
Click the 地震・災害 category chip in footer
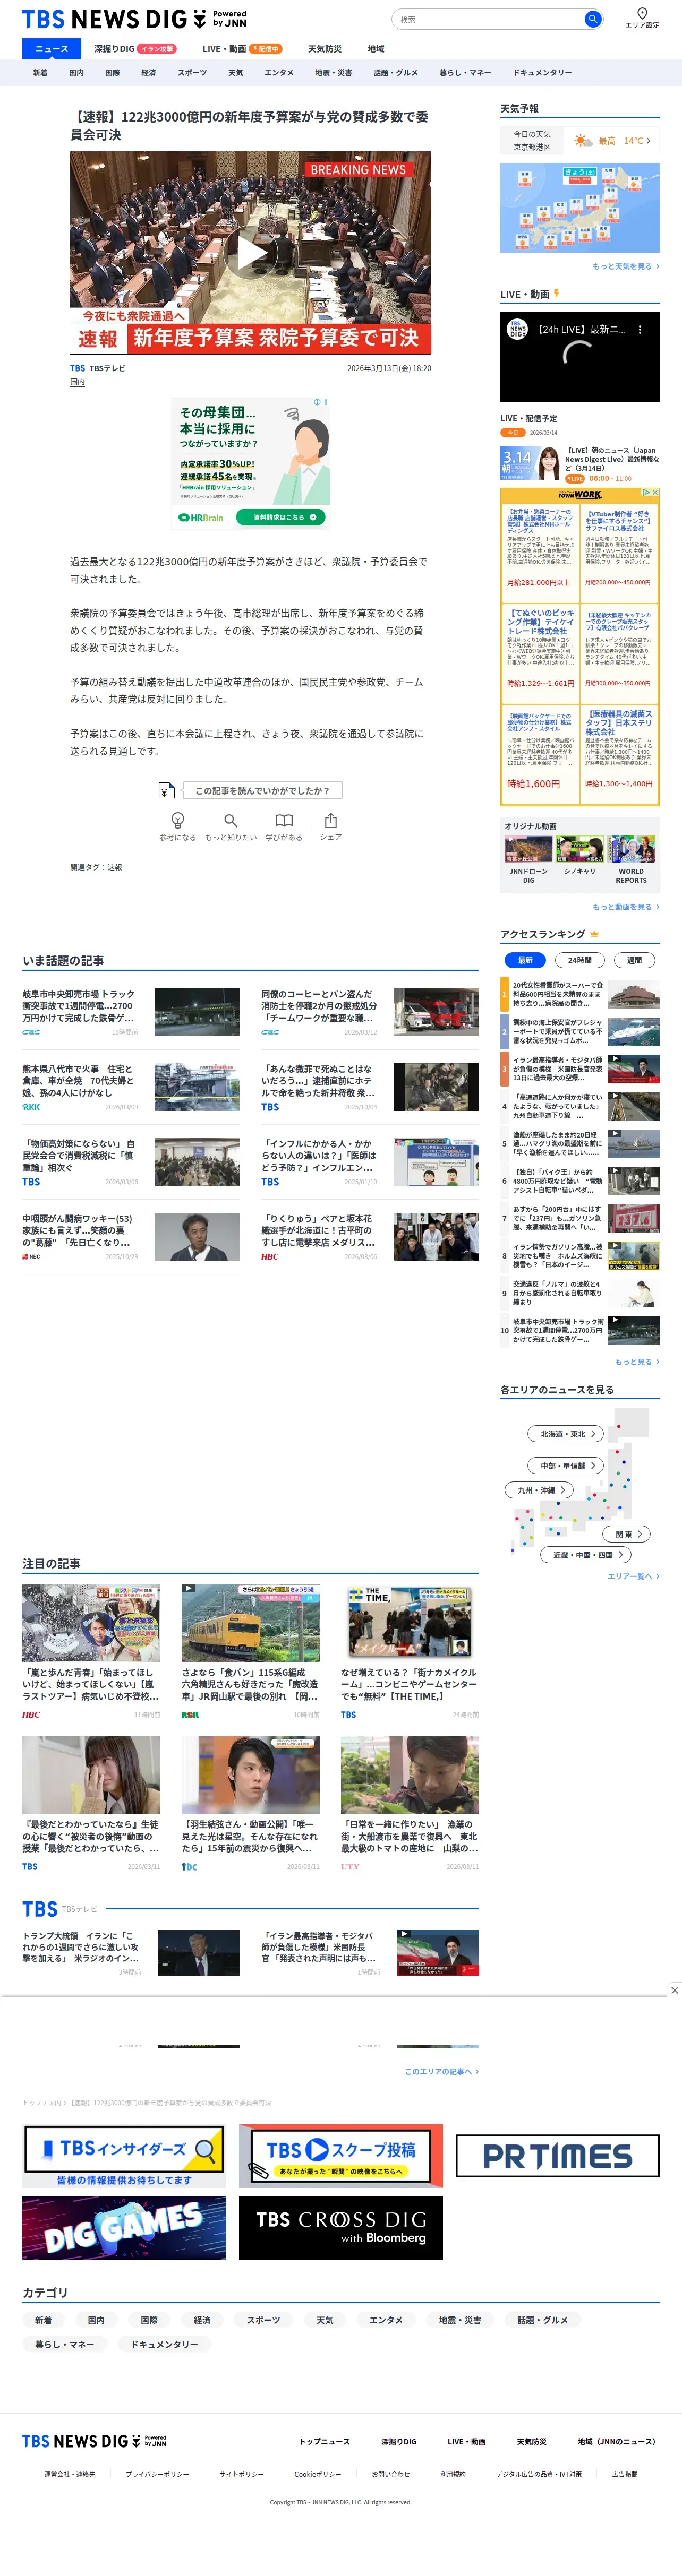point(459,2320)
